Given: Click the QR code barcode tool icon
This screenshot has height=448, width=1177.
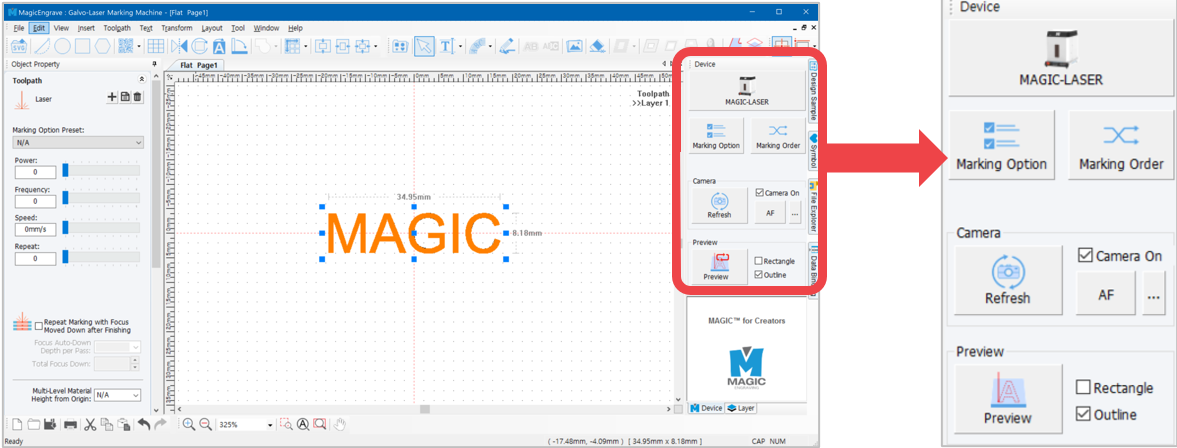Looking at the screenshot, I should pos(125,46).
